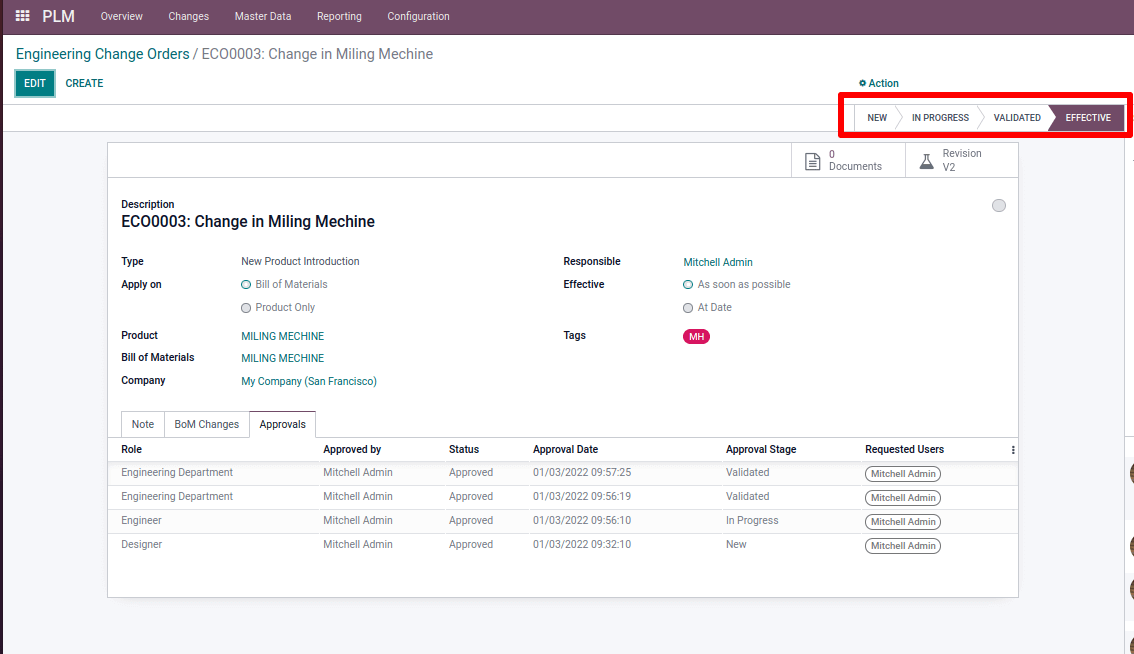Viewport: 1134px width, 654px height.
Task: Switch to the BoM Changes tab
Action: pyautogui.click(x=207, y=424)
